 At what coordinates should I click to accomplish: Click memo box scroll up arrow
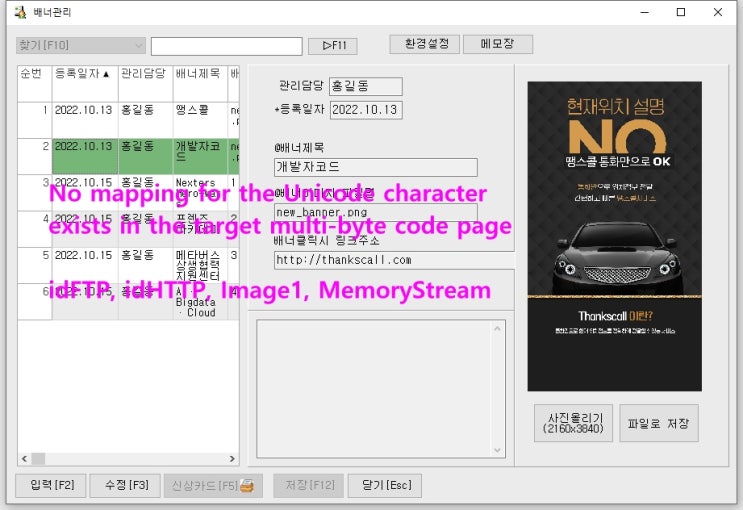[x=497, y=328]
